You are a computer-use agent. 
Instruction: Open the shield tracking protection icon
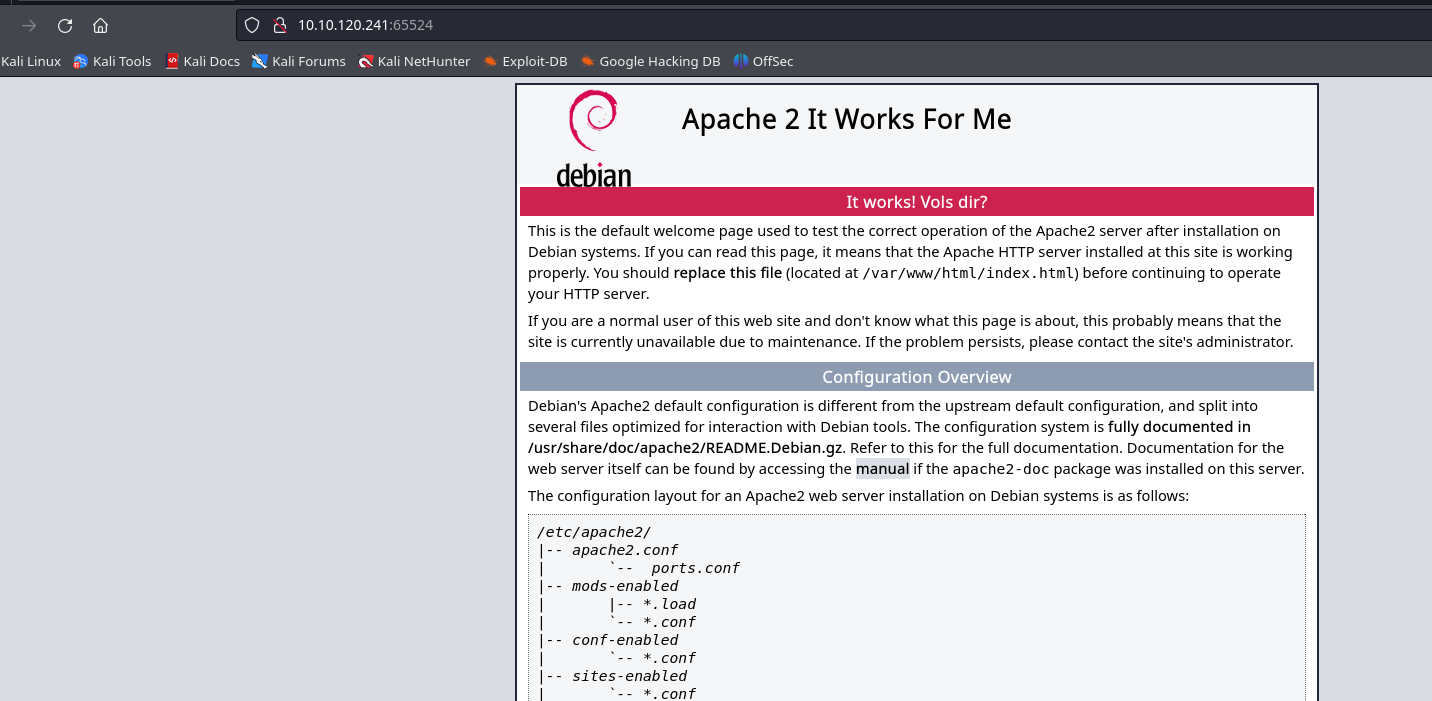click(x=252, y=25)
